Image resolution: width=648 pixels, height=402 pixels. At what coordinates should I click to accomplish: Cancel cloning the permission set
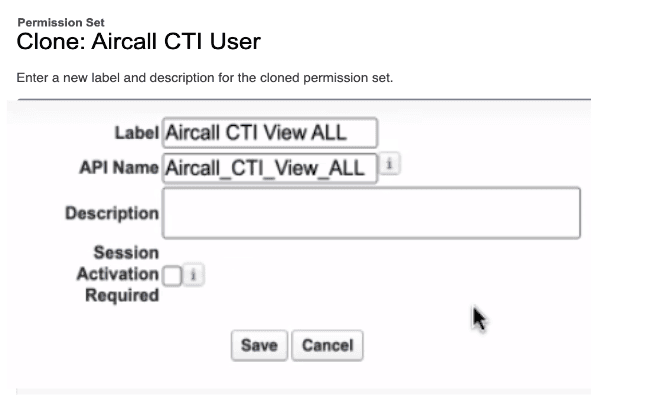[327, 346]
